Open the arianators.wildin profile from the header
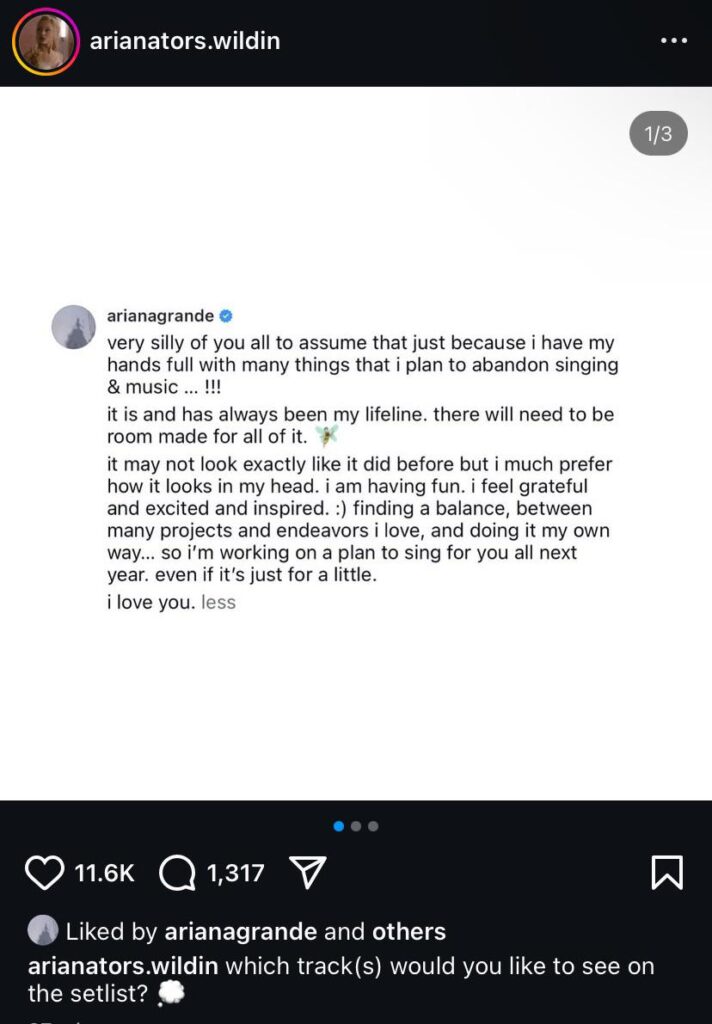The height and width of the screenshot is (1024, 712). [x=185, y=41]
